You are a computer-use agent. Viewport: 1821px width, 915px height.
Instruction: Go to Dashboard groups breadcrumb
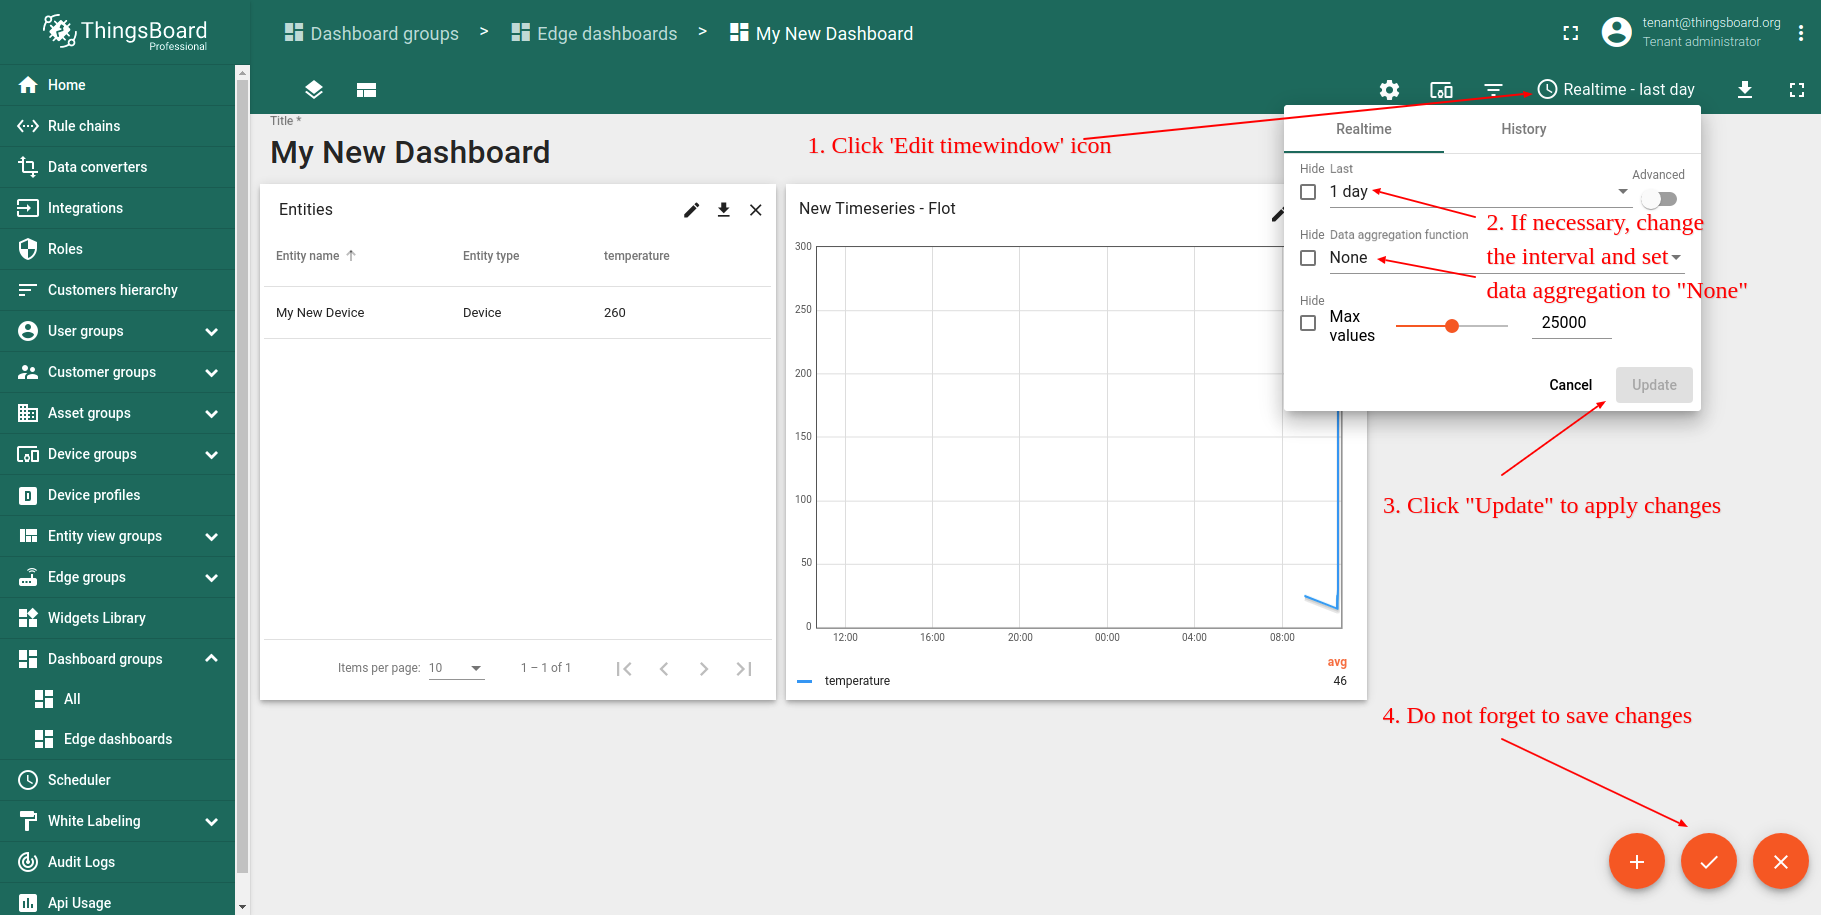pyautogui.click(x=372, y=33)
